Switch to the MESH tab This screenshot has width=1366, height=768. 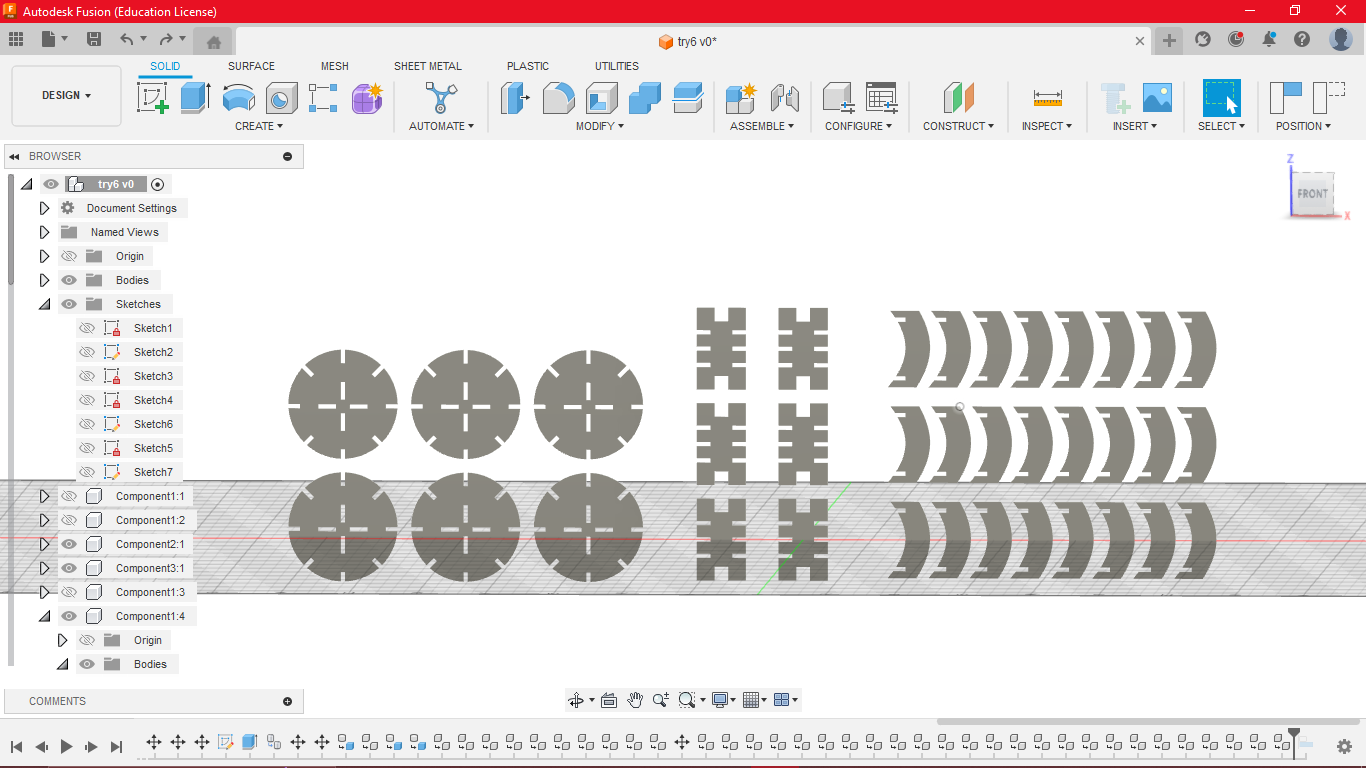click(x=335, y=66)
